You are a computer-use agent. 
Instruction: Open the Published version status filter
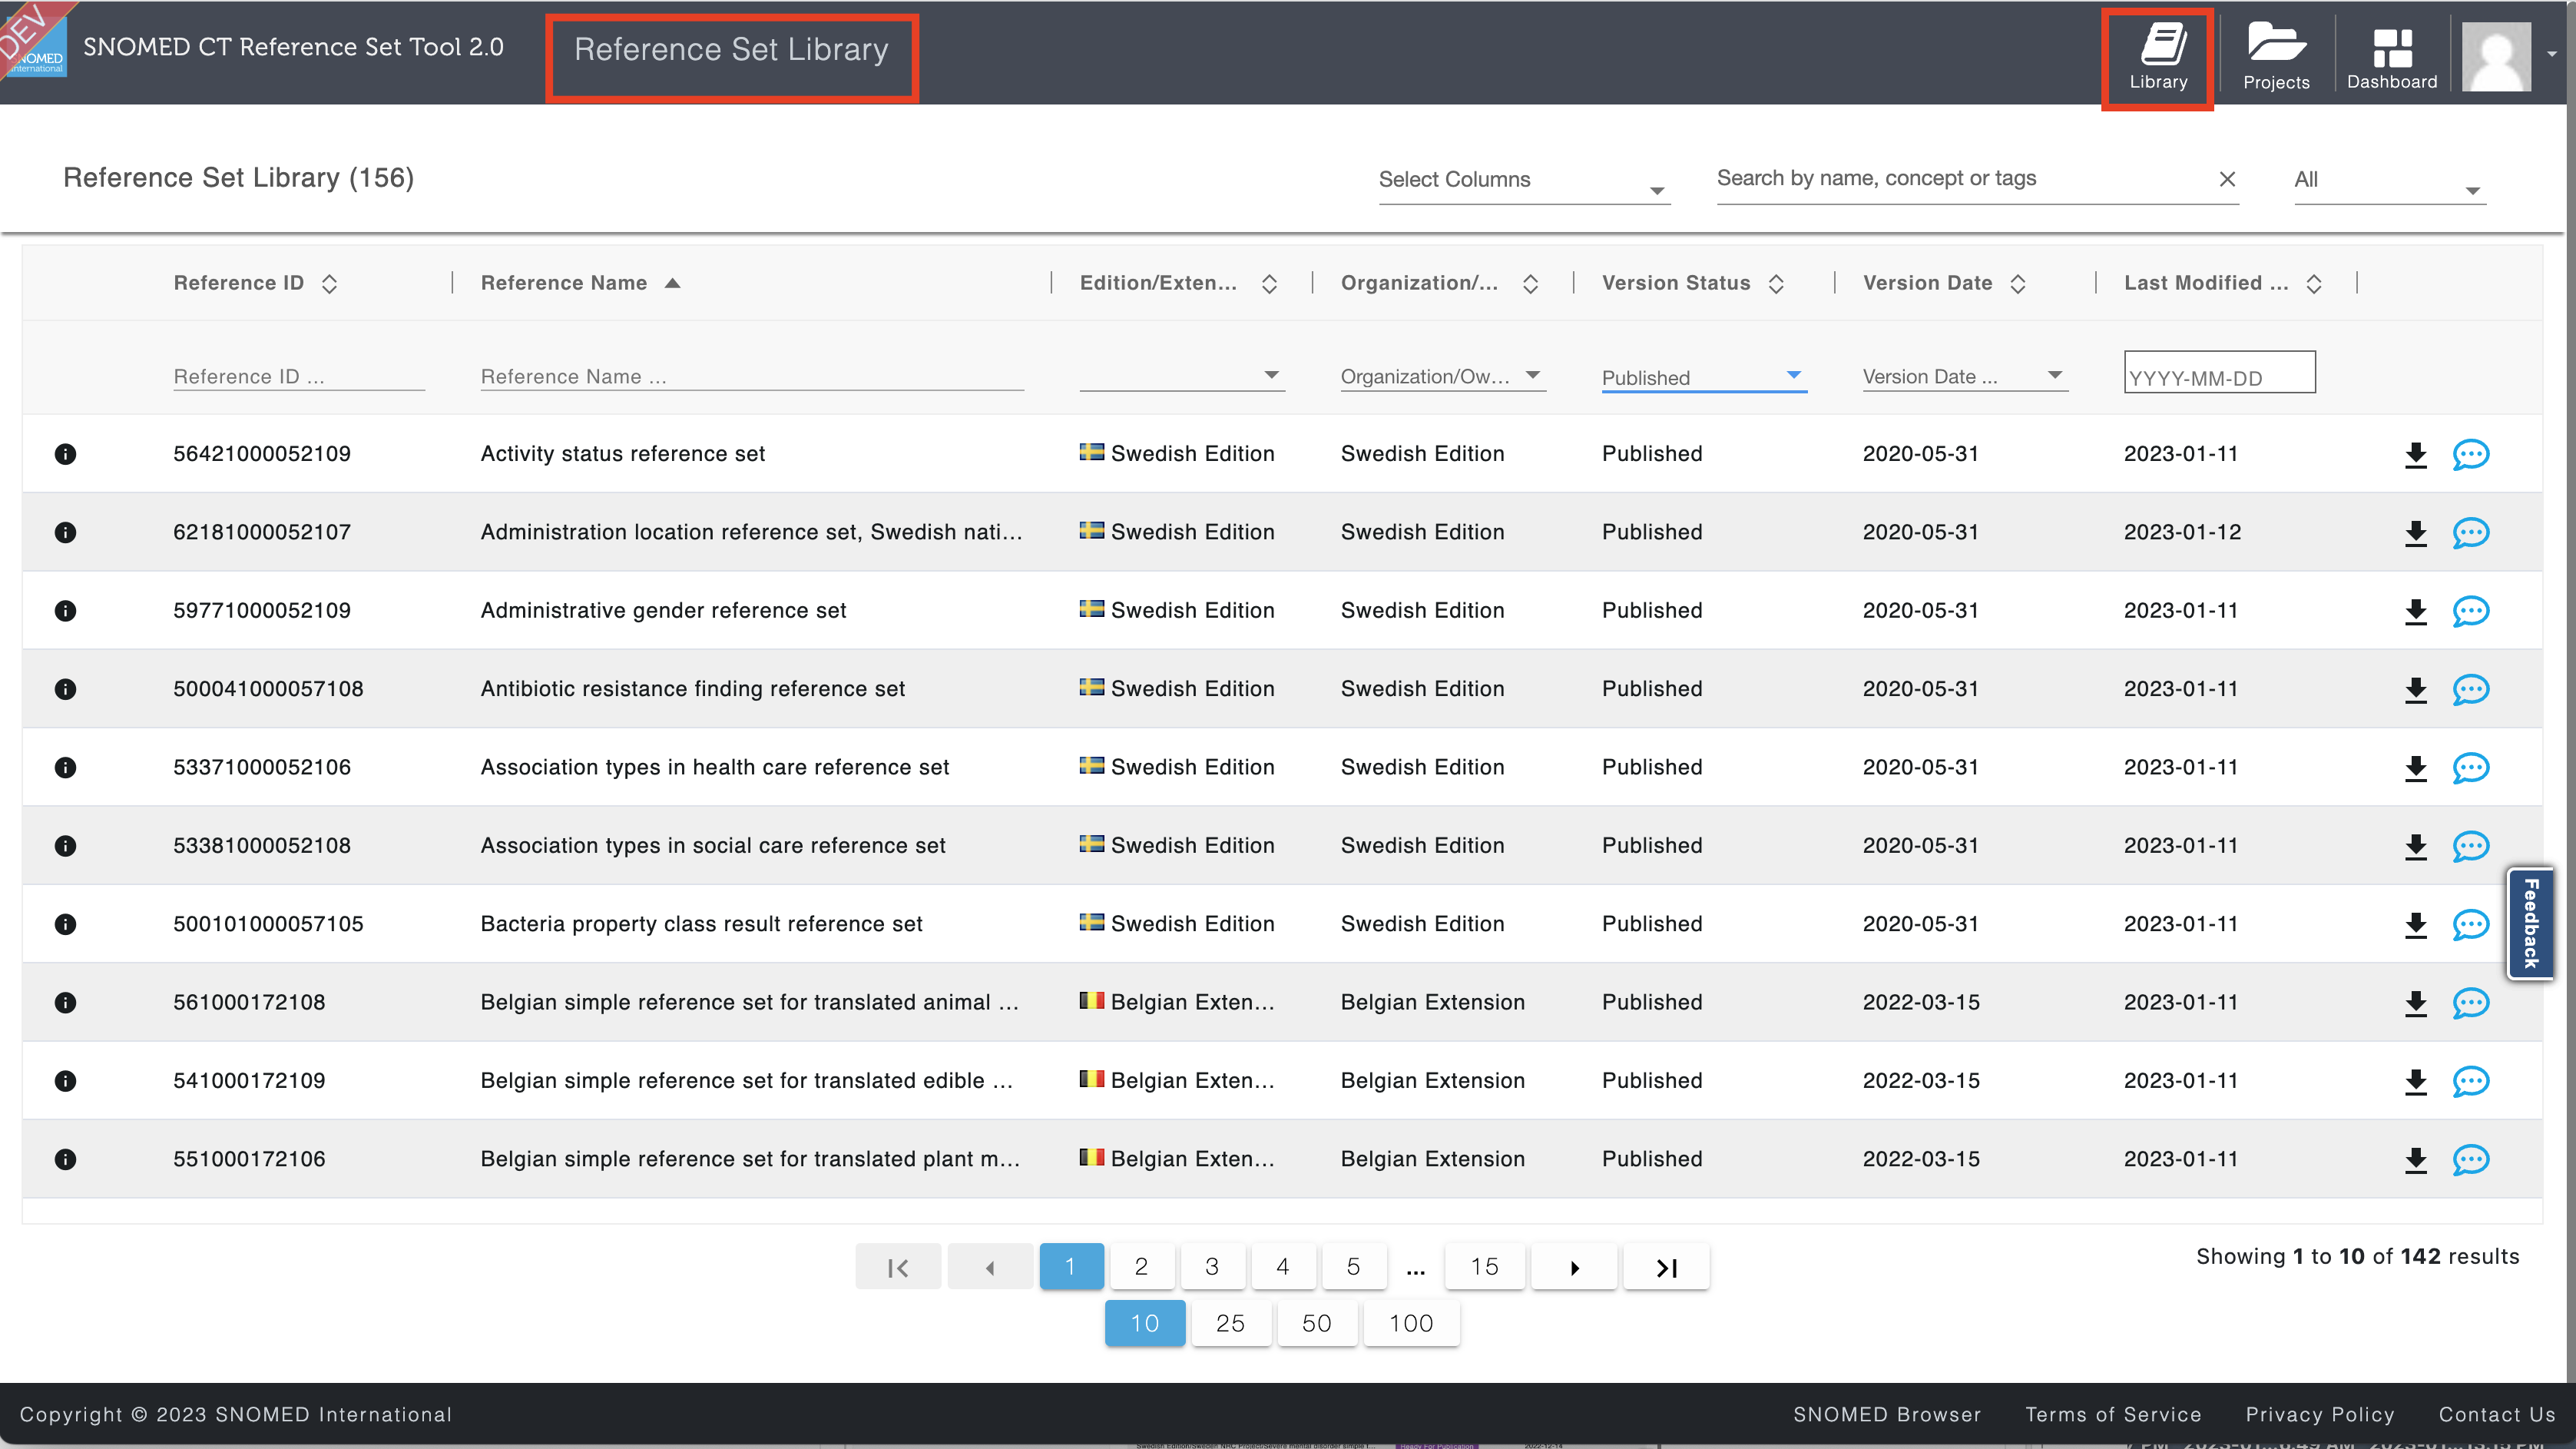point(1704,377)
